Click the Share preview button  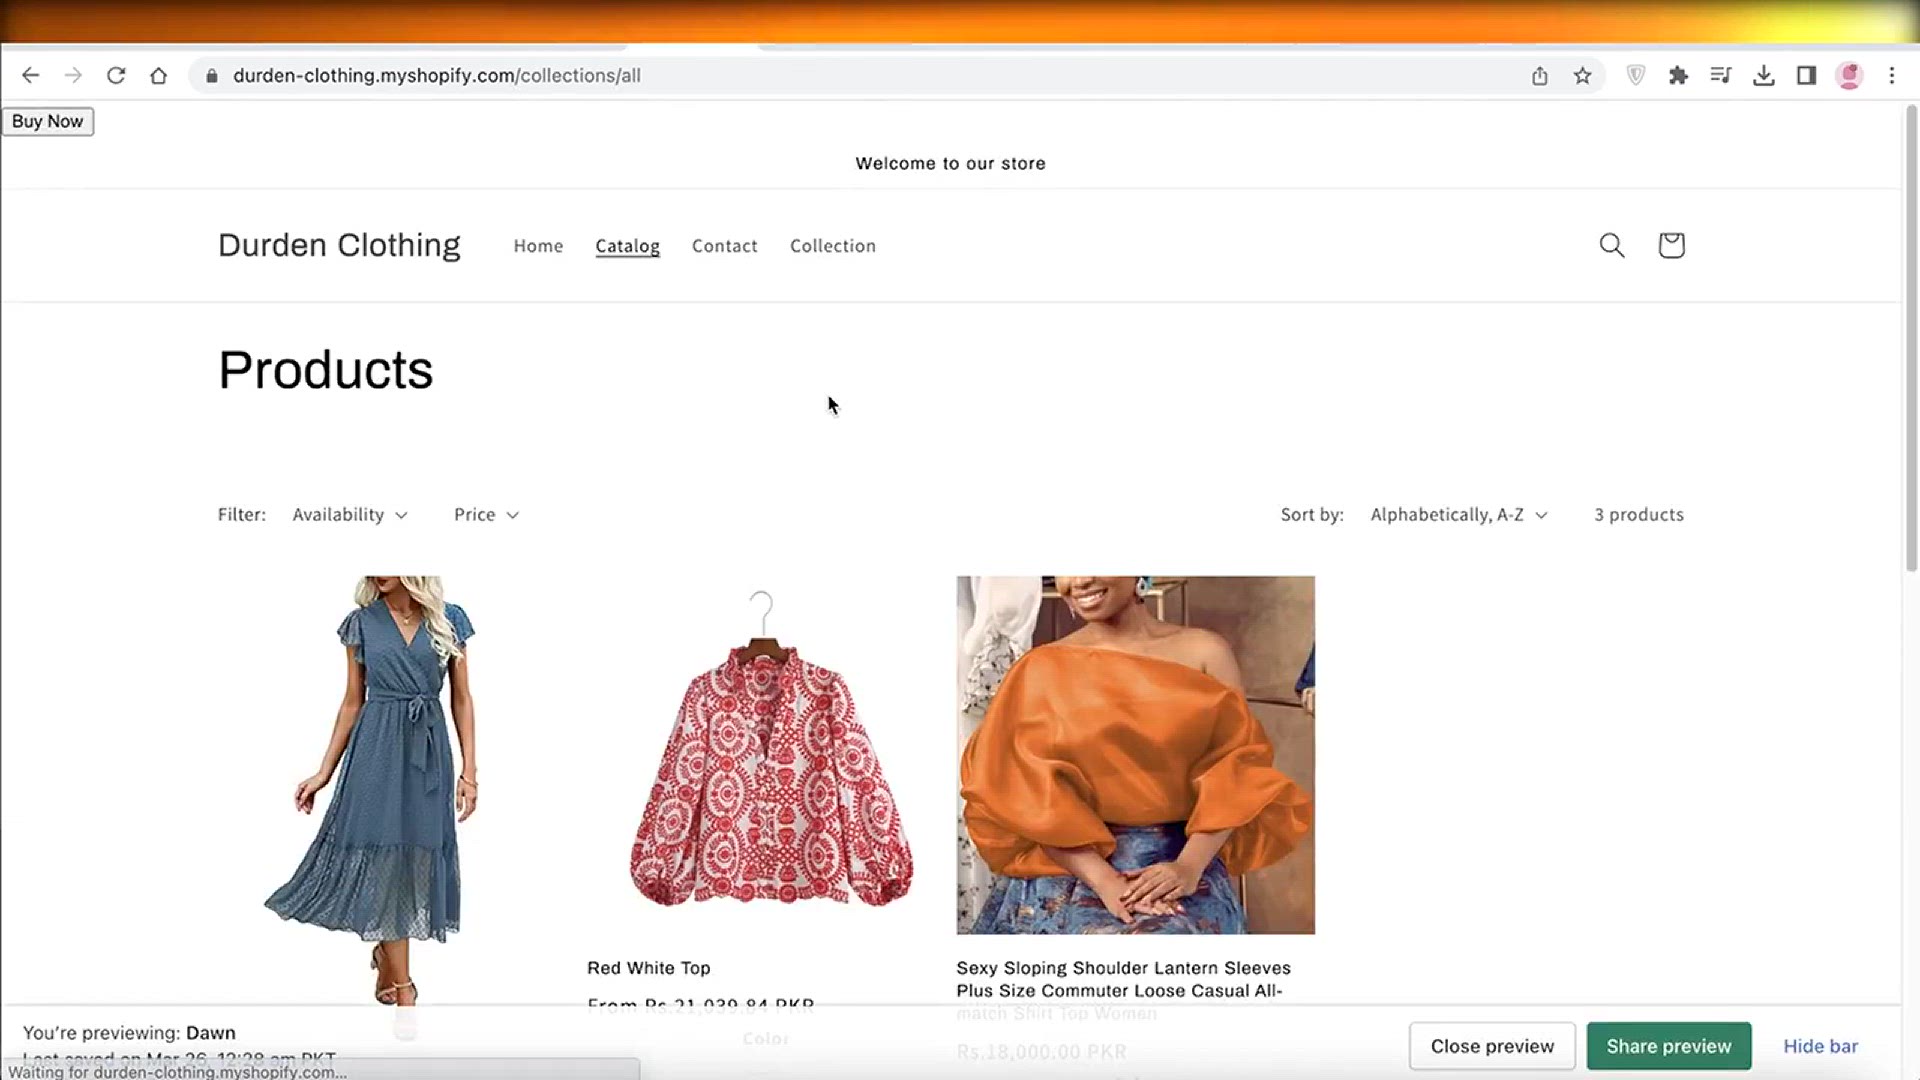1668,1046
